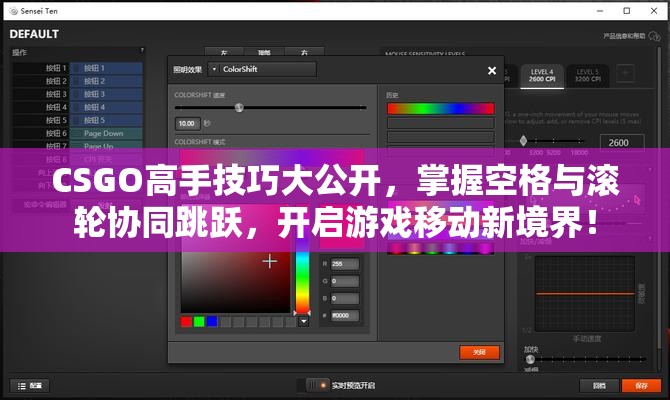This screenshot has height=400, width=670.
Task: Select the 按钮 3 mapping row
Action: pos(77,94)
